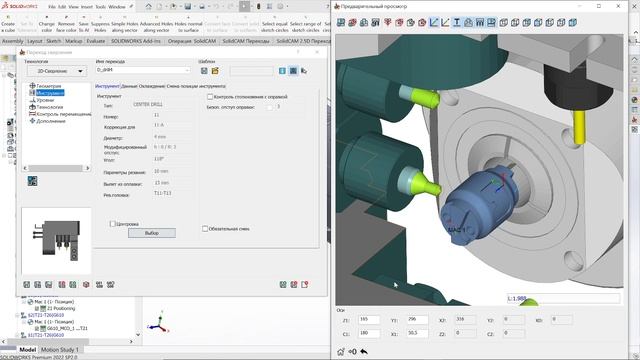Click the Rebuild traffic-light icon
Viewport: 640px width, 360px height.
(258, 7)
